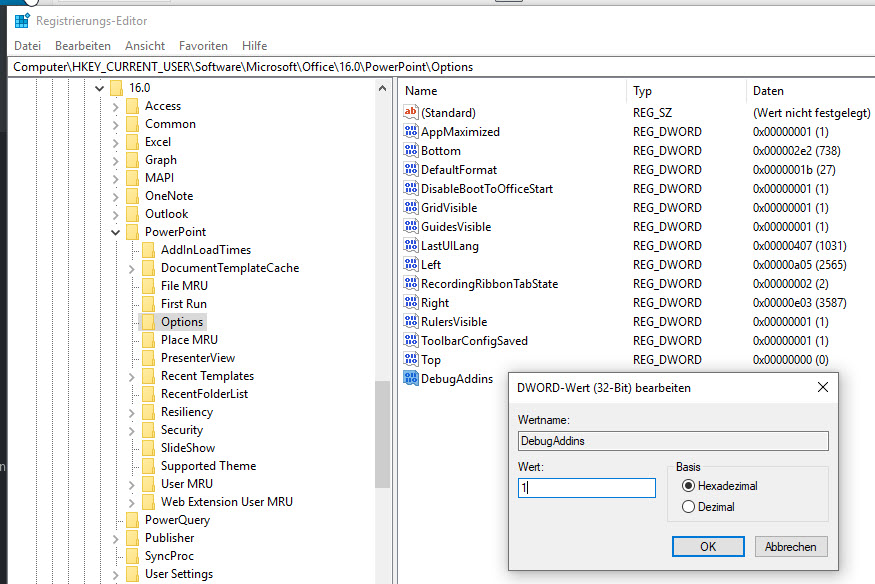Select the GridVisible DWORD icon
Viewport: 875px width, 584px height.
pyautogui.click(x=411, y=207)
